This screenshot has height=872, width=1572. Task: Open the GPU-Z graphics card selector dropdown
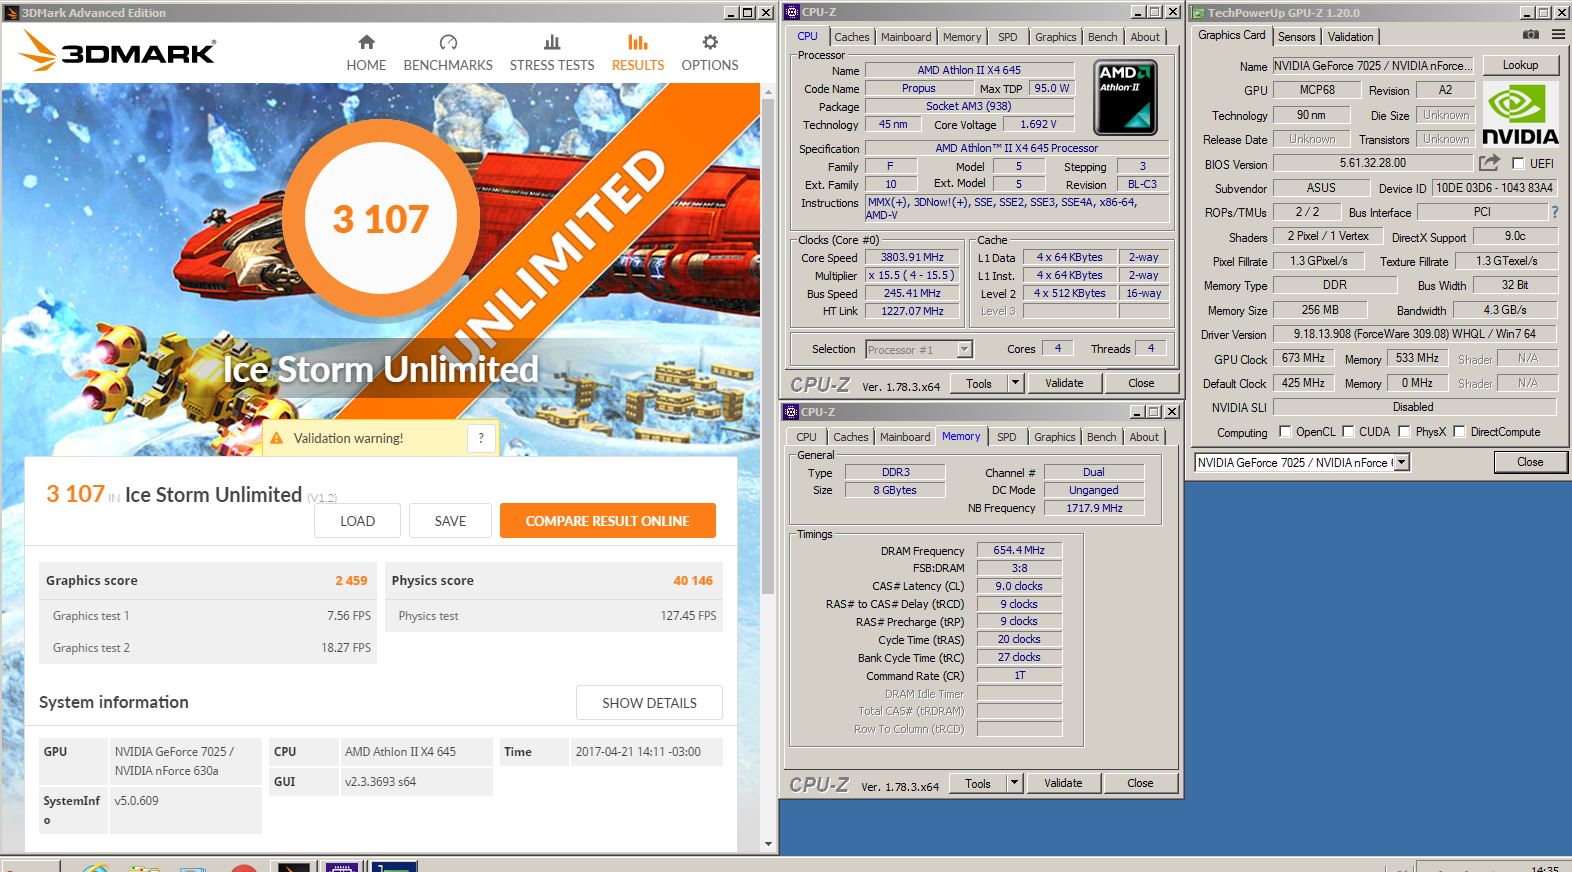click(1402, 462)
